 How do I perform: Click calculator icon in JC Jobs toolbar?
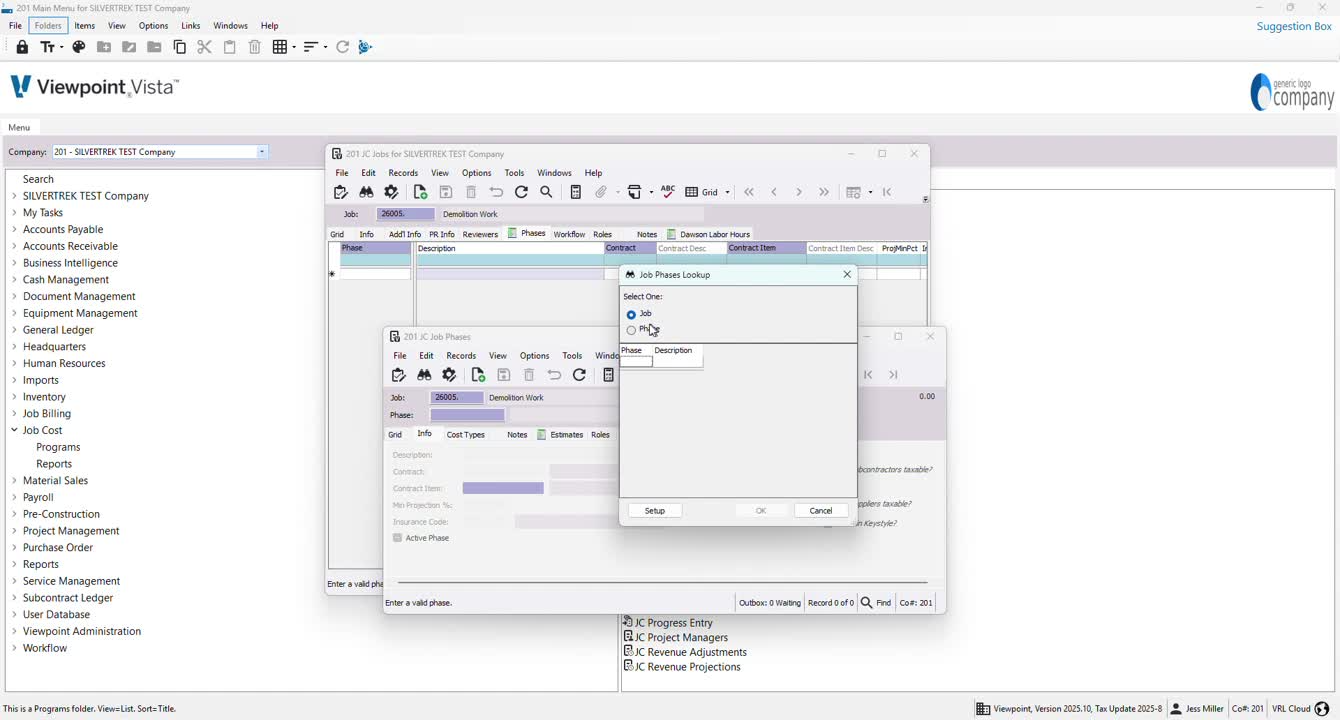pos(575,192)
